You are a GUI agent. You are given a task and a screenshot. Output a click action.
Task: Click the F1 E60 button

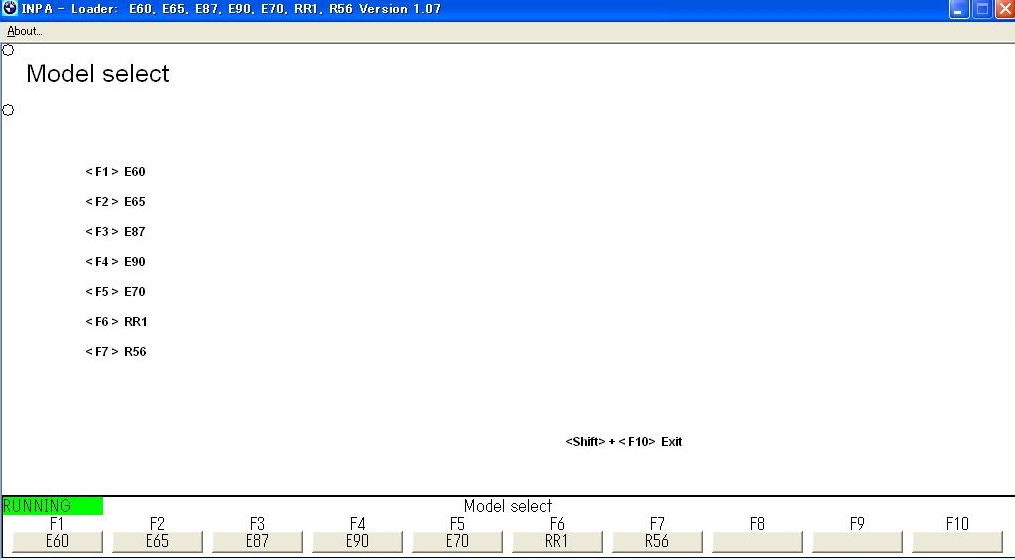[x=58, y=541]
